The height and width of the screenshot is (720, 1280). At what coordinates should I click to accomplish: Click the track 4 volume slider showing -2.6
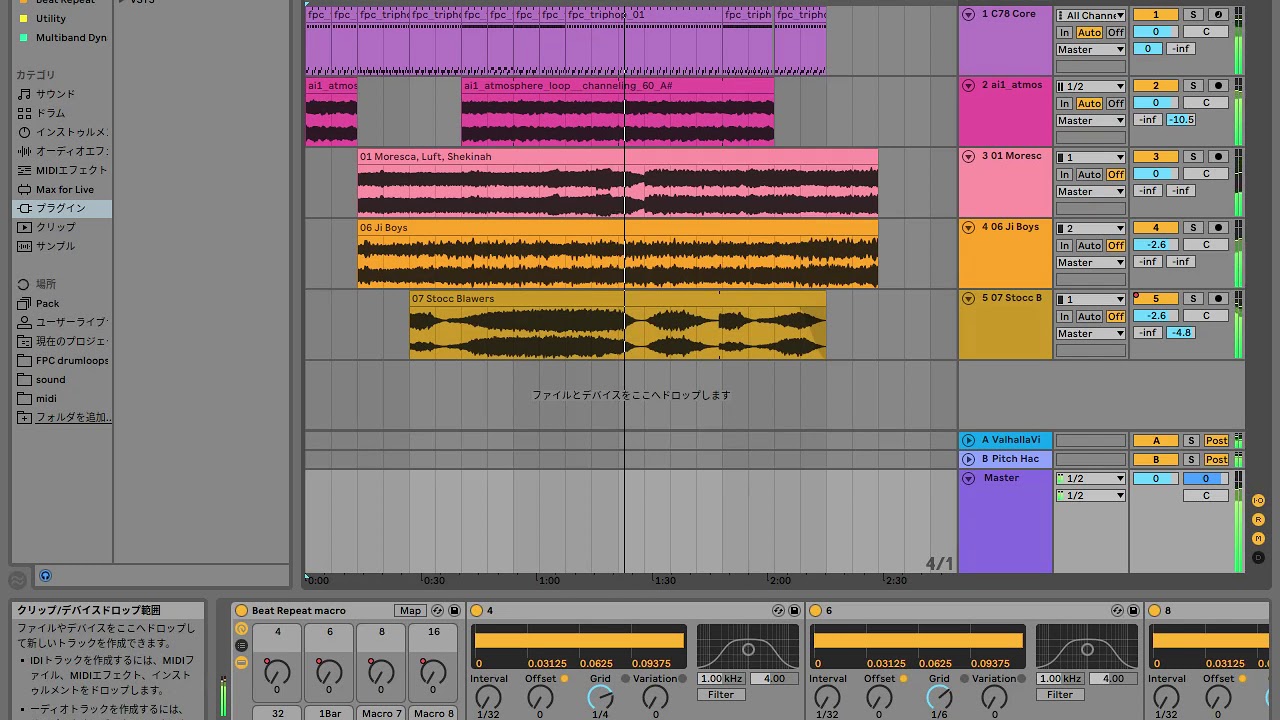click(x=1156, y=245)
